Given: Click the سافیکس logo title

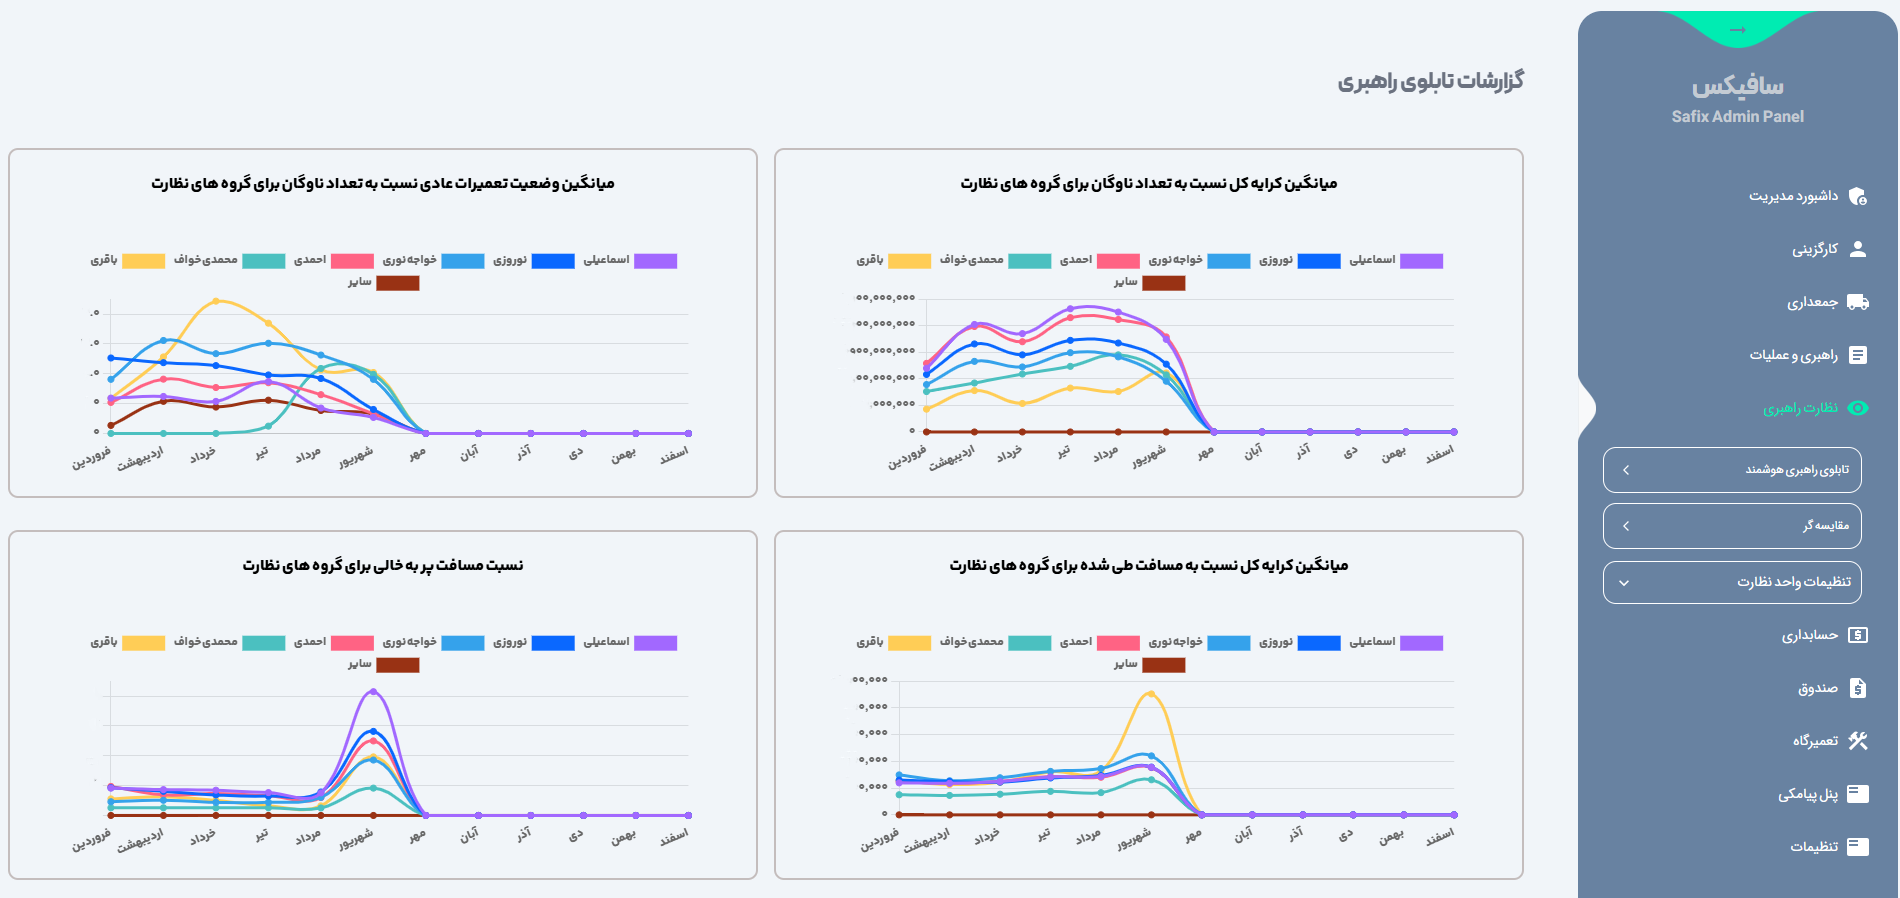Looking at the screenshot, I should pyautogui.click(x=1737, y=86).
